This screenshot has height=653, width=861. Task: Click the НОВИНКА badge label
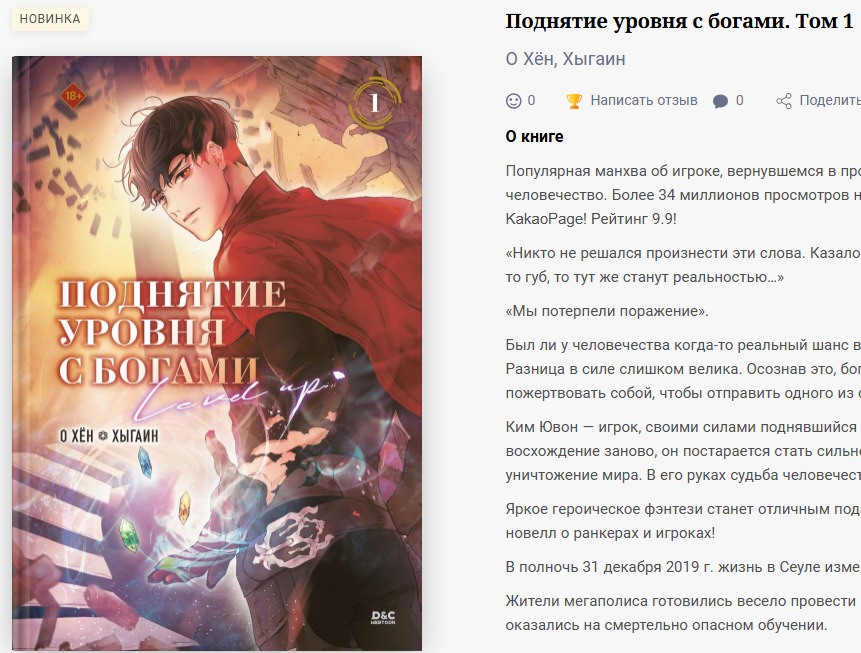tap(50, 19)
